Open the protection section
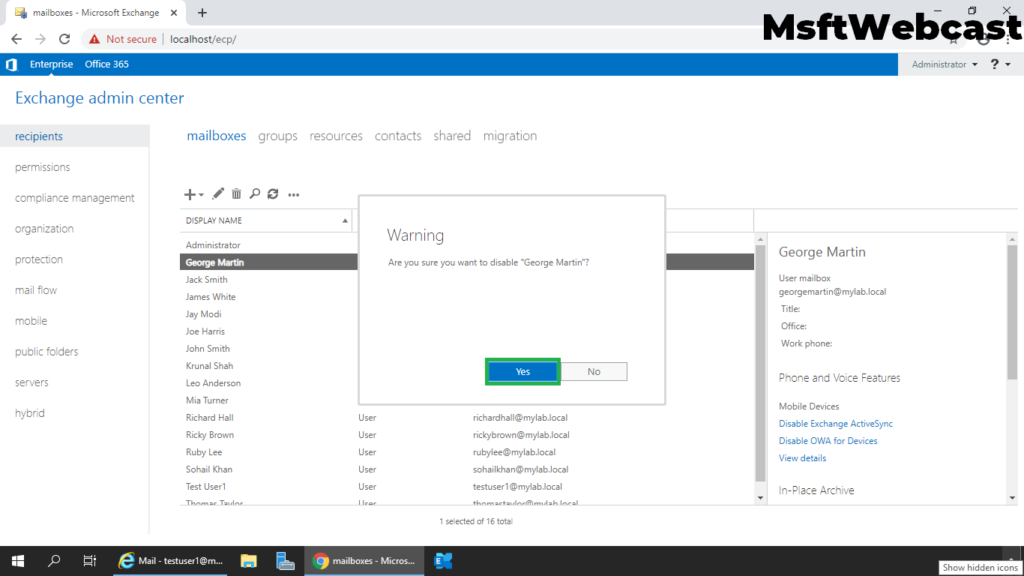Screen dimensions: 1024x576 click(39, 259)
